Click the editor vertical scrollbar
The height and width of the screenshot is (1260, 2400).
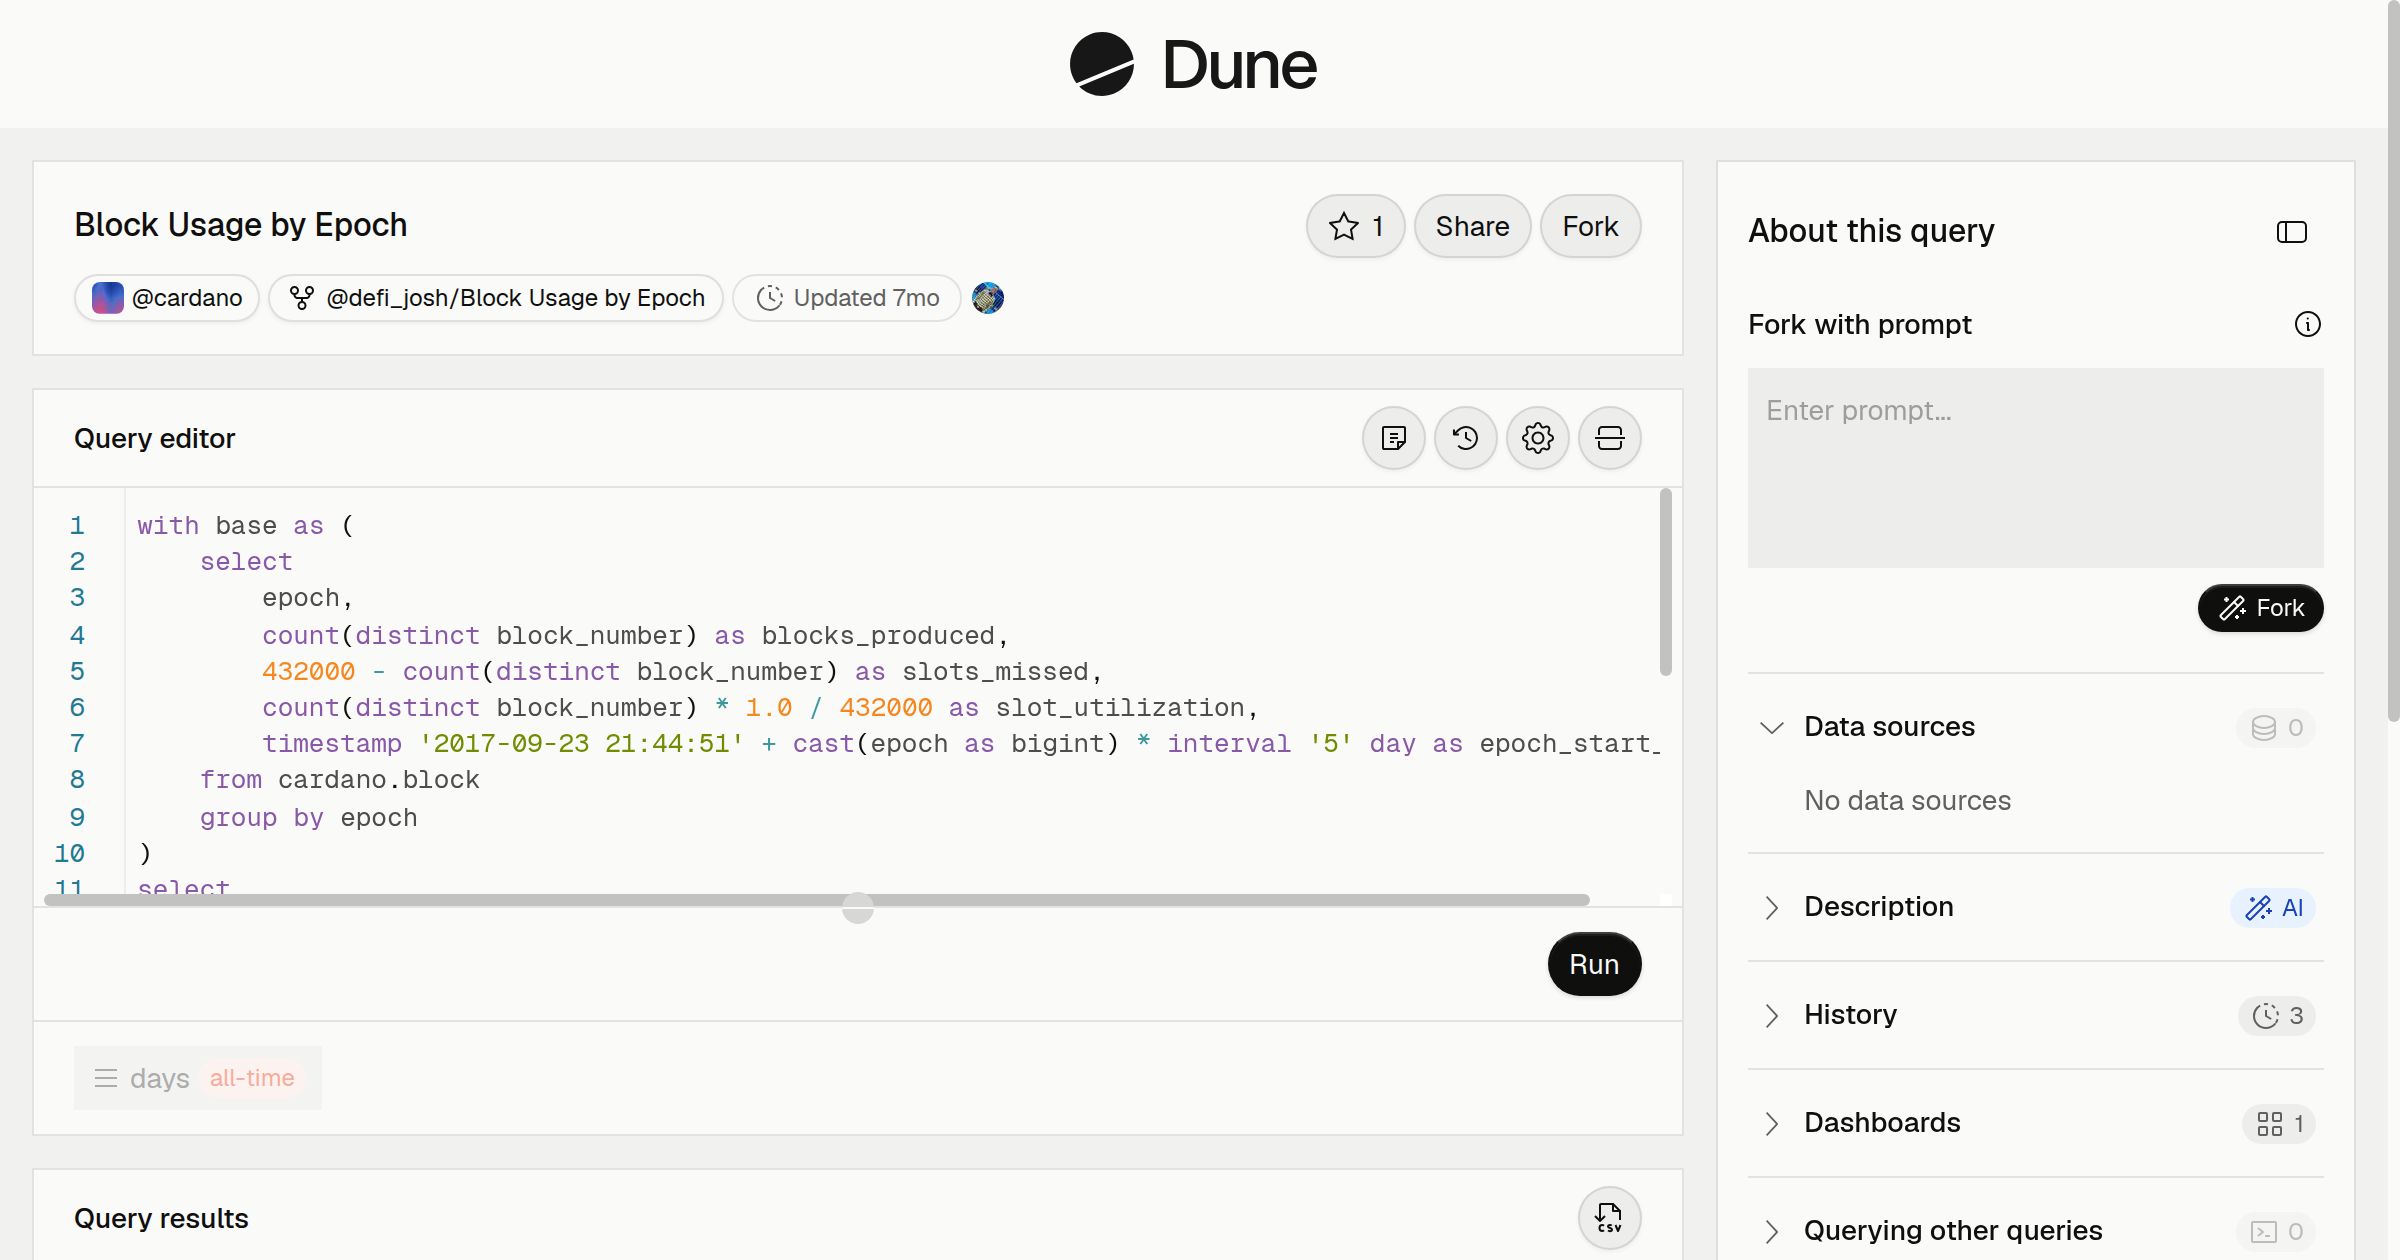[x=1666, y=582]
